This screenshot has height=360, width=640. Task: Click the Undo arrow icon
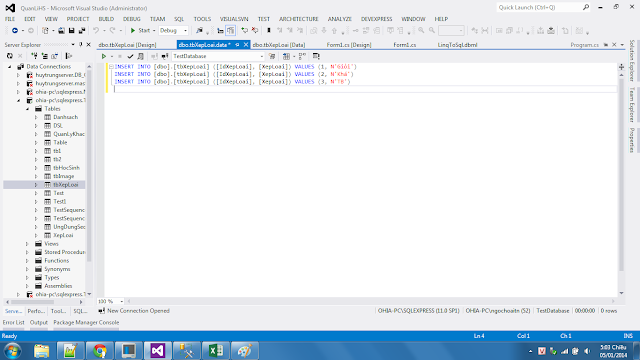(96, 31)
